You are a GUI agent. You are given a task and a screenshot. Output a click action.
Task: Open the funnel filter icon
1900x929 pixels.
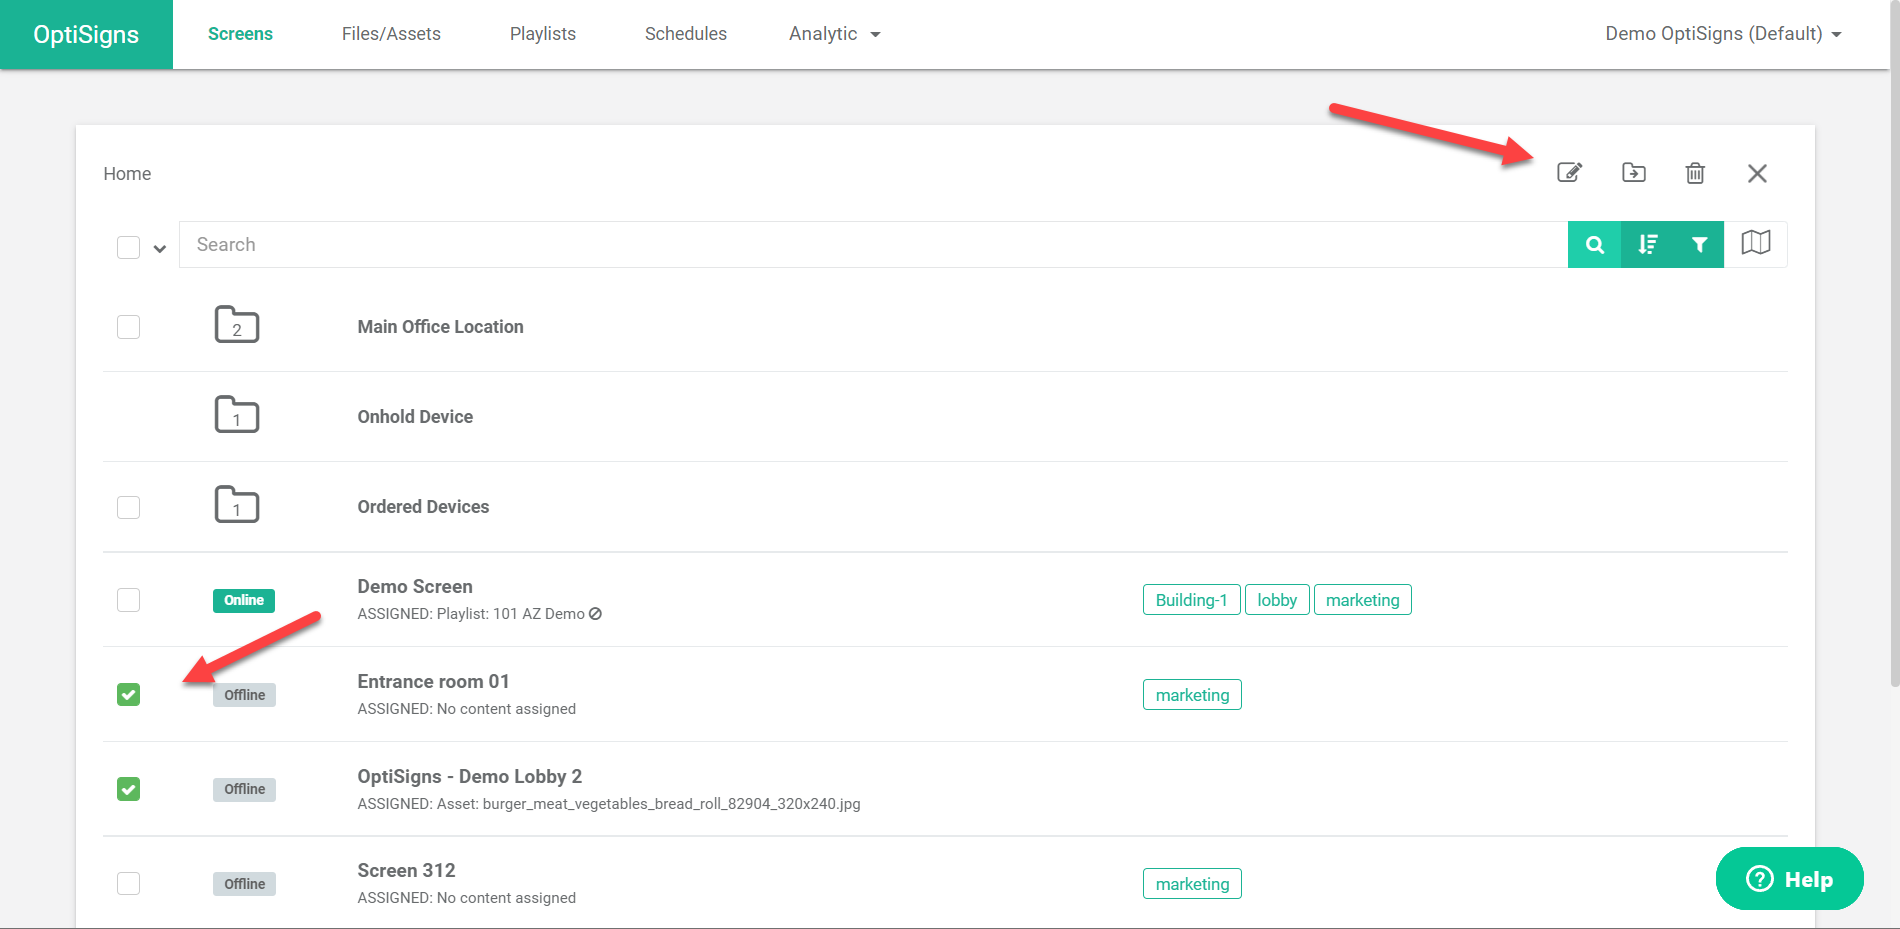[x=1699, y=245]
